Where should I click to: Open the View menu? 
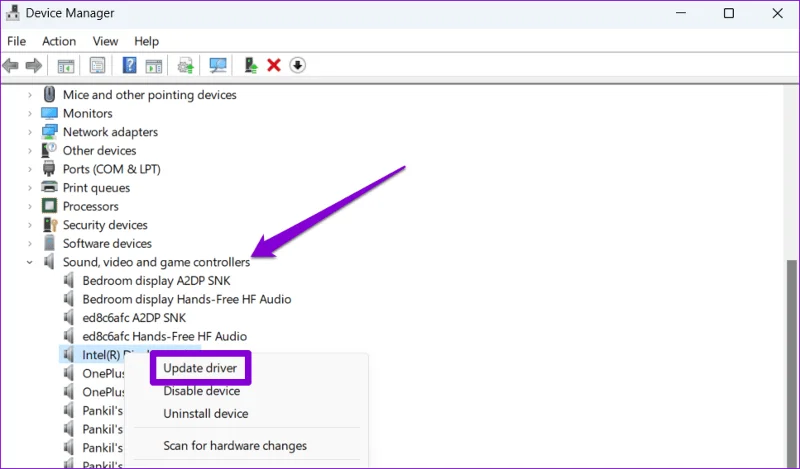click(105, 41)
